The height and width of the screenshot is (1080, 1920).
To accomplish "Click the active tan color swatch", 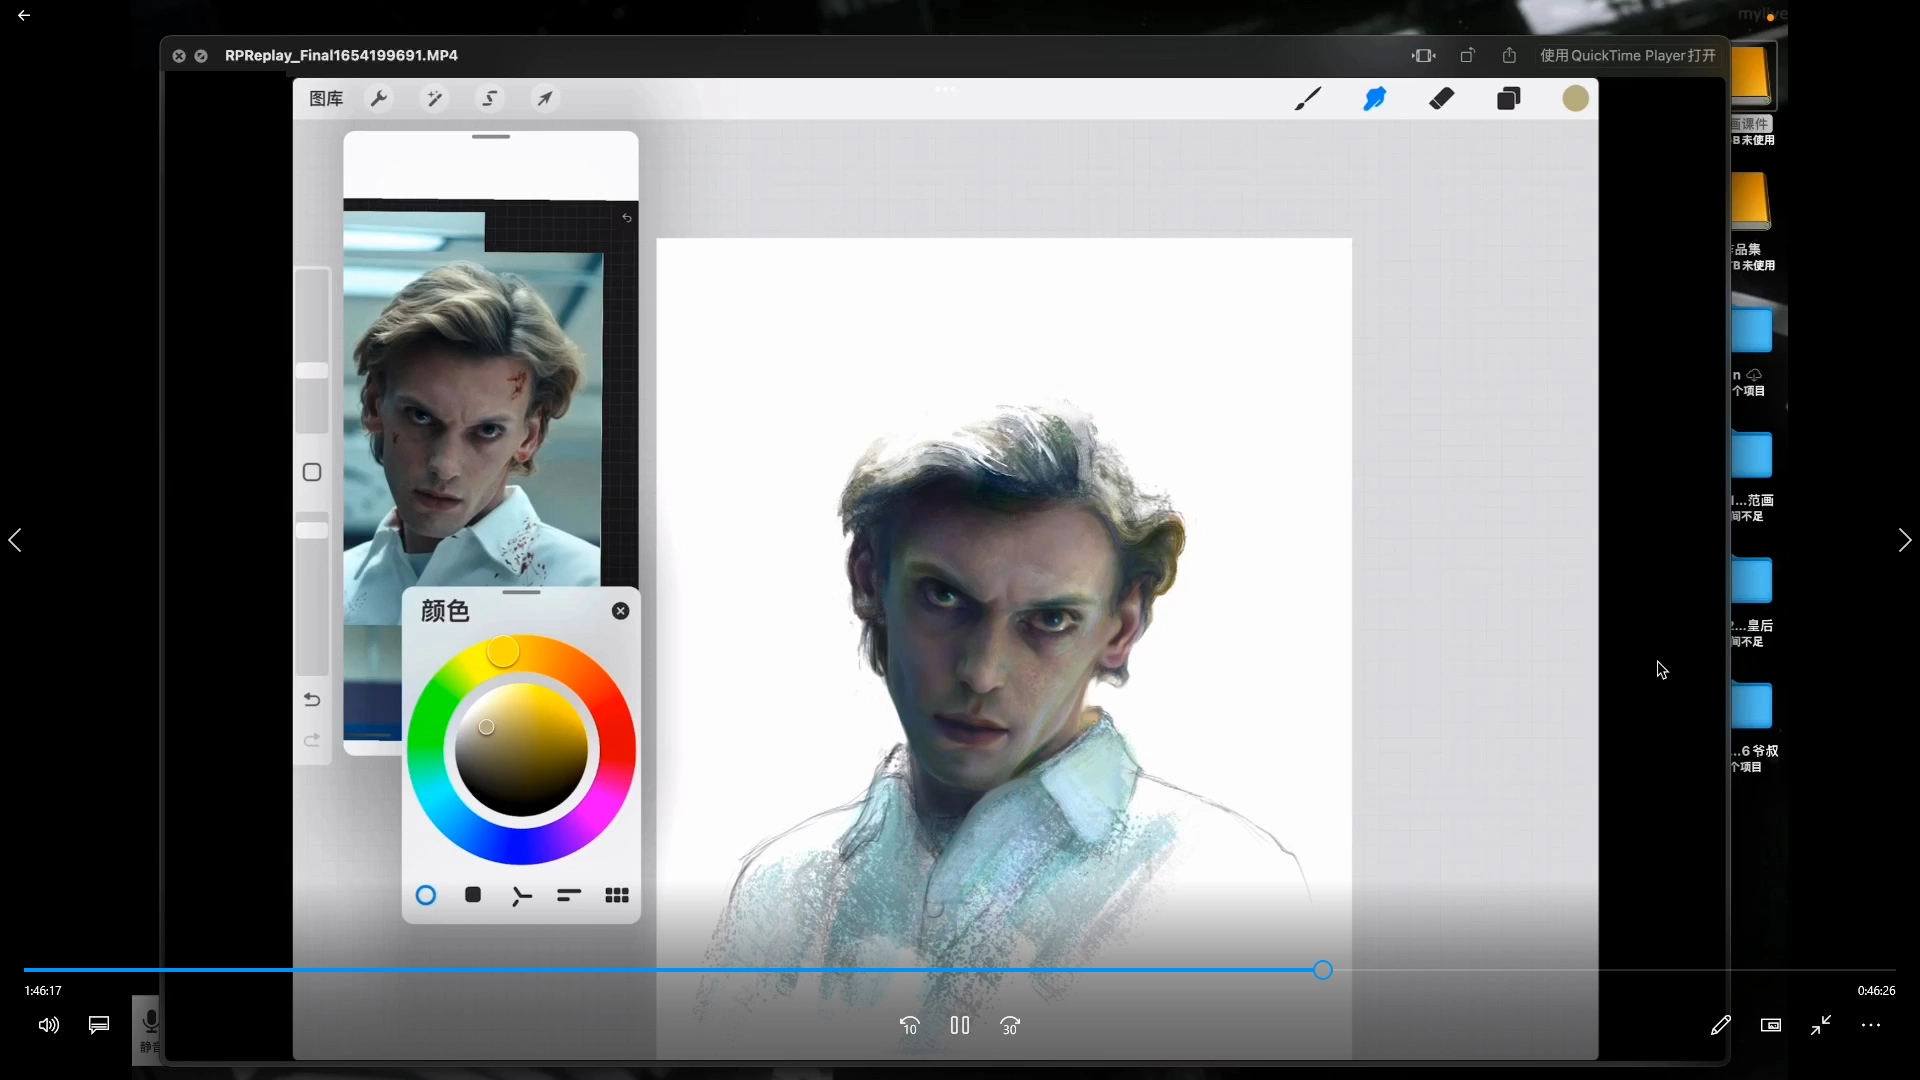I will tap(1575, 98).
